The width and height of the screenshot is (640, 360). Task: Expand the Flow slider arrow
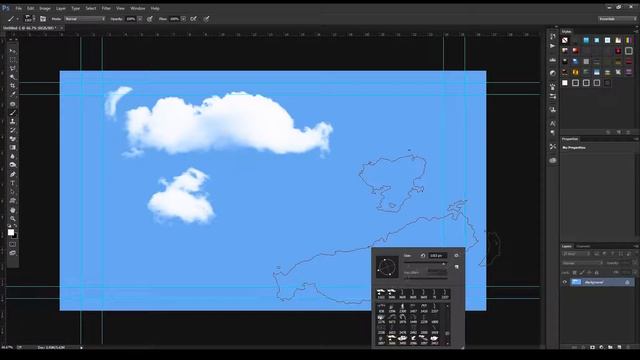(184, 19)
